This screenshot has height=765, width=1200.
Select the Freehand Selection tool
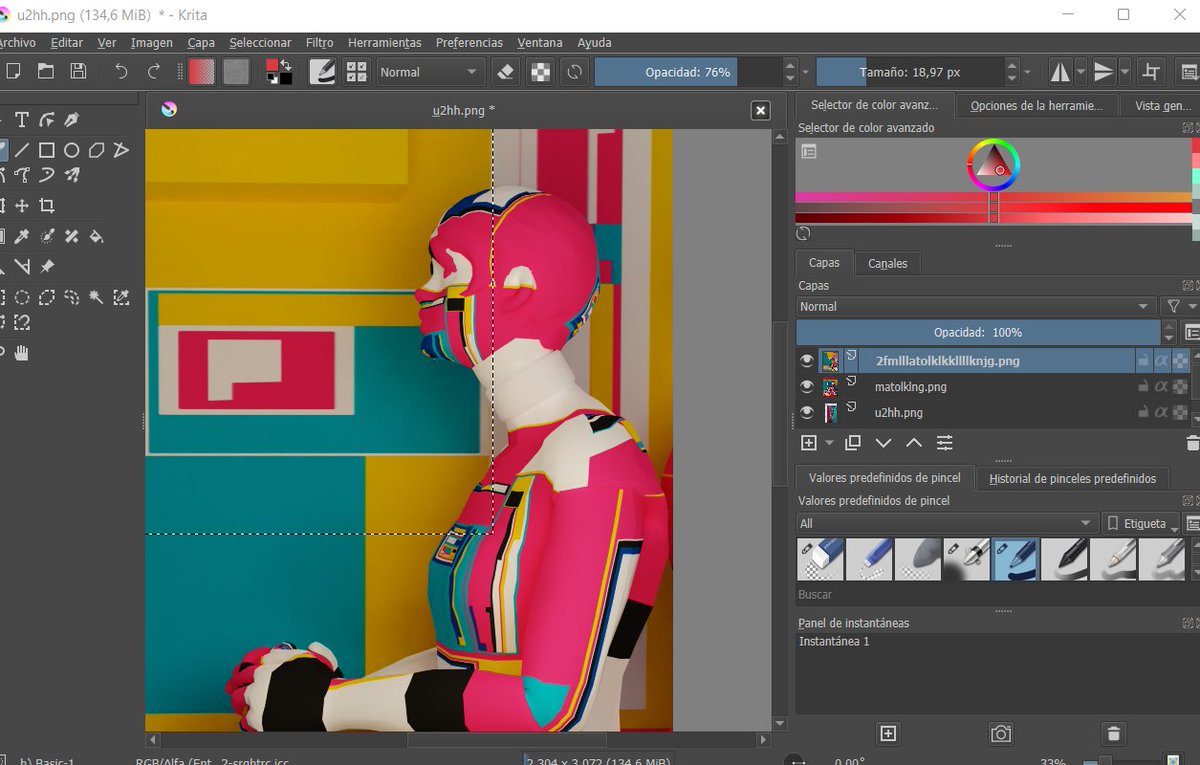pos(71,297)
